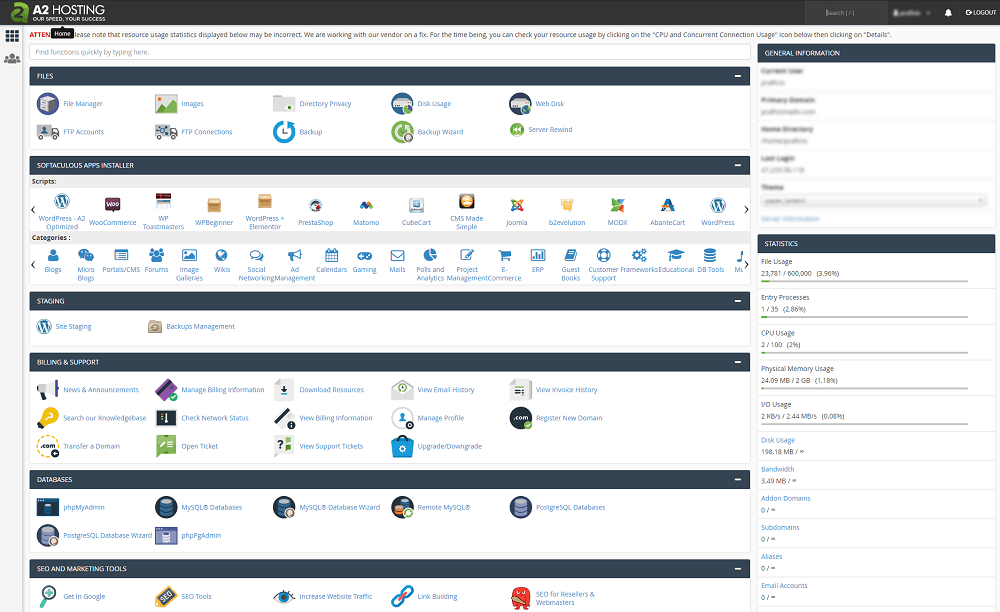Image resolution: width=1000 pixels, height=612 pixels.
Task: Open User Manager sidebar icon
Action: tap(12, 59)
